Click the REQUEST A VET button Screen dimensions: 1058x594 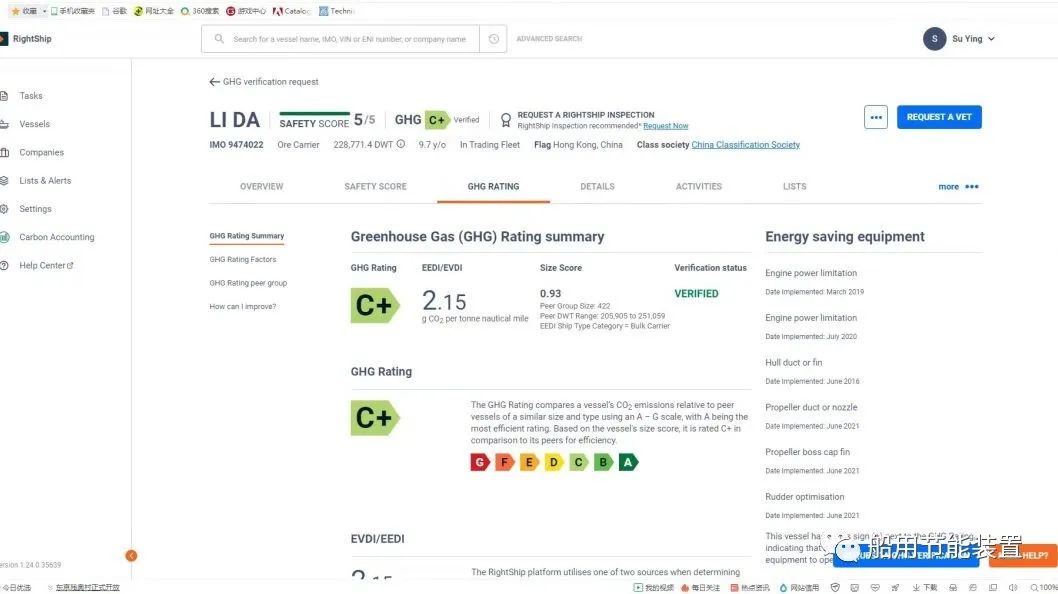(x=939, y=117)
